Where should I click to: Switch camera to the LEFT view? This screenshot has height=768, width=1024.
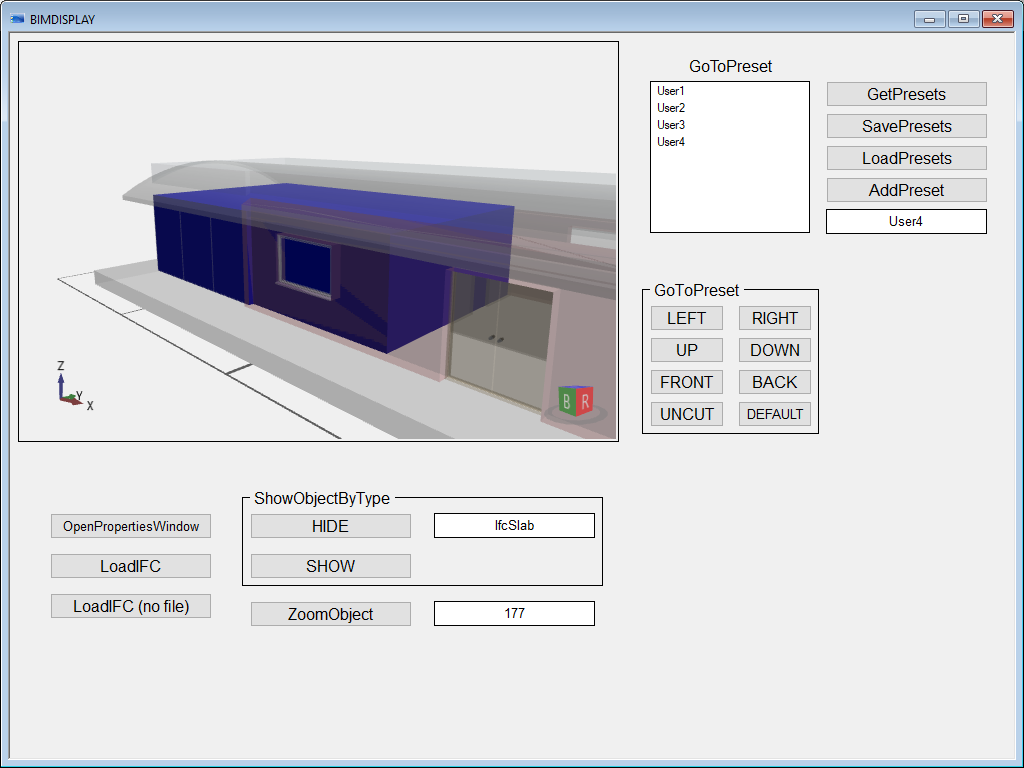pyautogui.click(x=686, y=317)
